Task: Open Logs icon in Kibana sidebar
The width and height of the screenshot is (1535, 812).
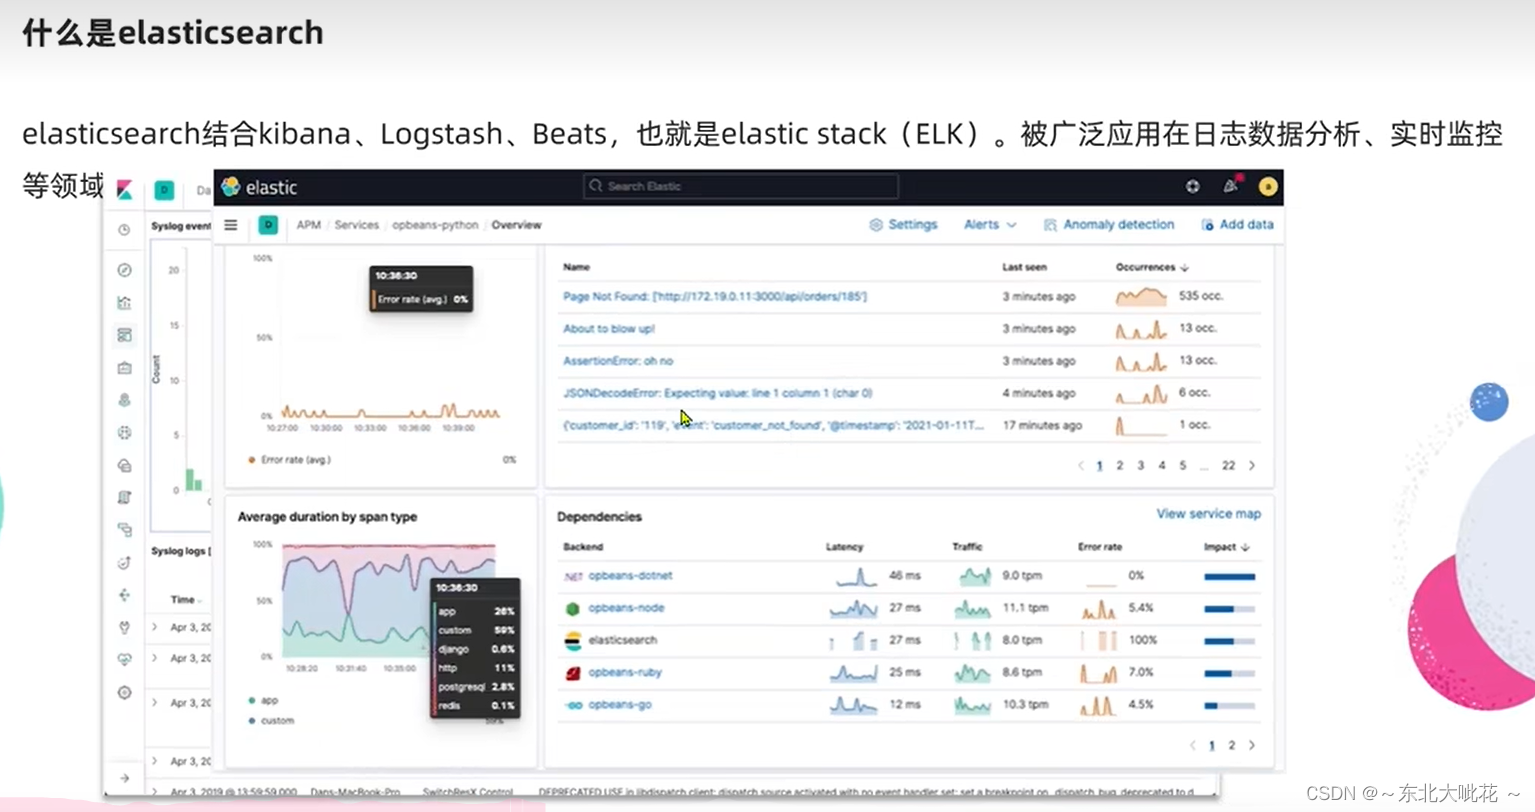Action: [x=124, y=497]
